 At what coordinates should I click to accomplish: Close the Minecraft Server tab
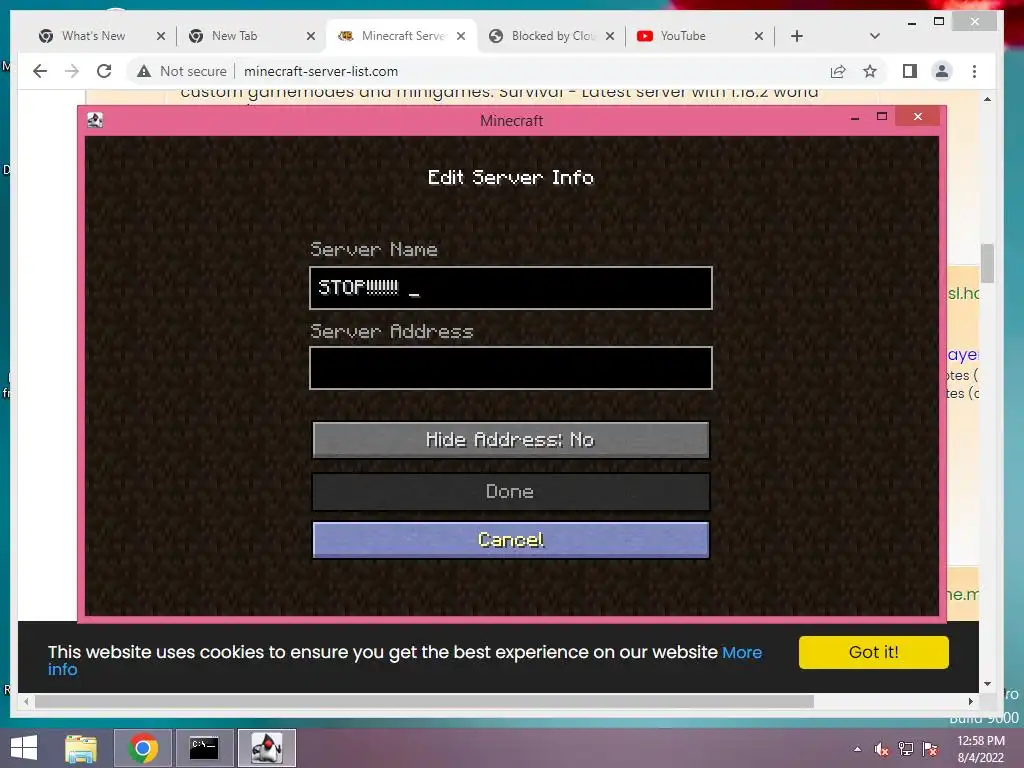click(461, 36)
